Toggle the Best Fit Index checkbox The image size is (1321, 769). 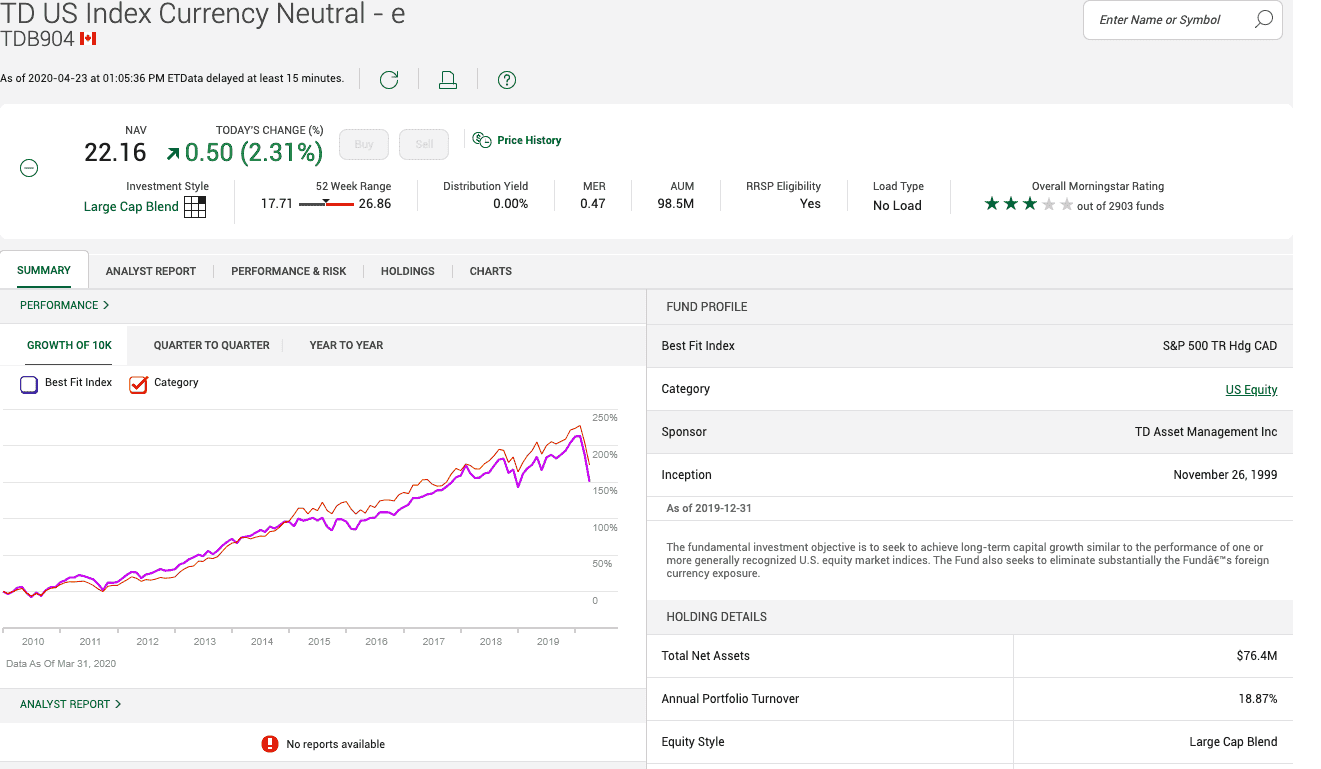[x=29, y=384]
